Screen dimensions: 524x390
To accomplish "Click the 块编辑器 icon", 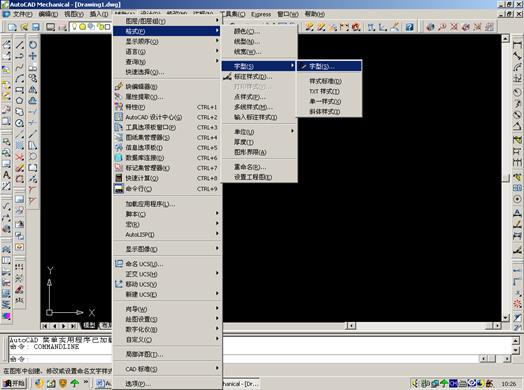I will click(x=119, y=87).
